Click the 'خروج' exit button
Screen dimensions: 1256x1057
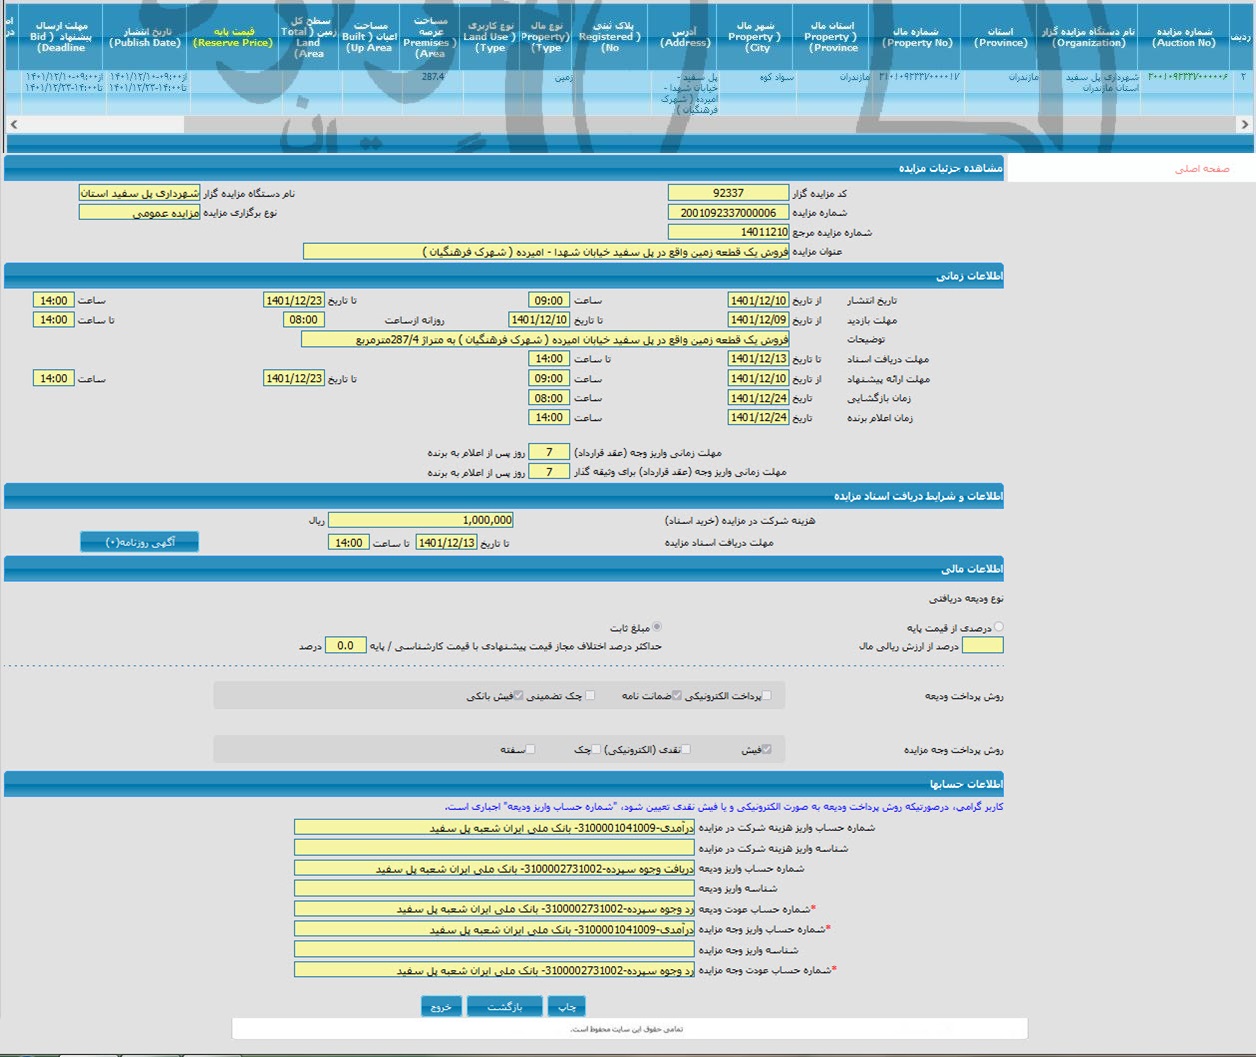441,1006
